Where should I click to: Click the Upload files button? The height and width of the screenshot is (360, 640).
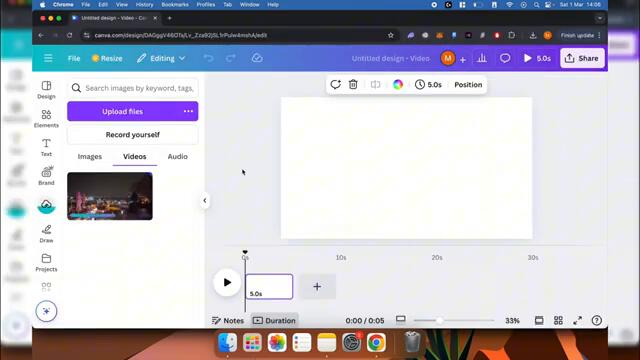tap(122, 111)
